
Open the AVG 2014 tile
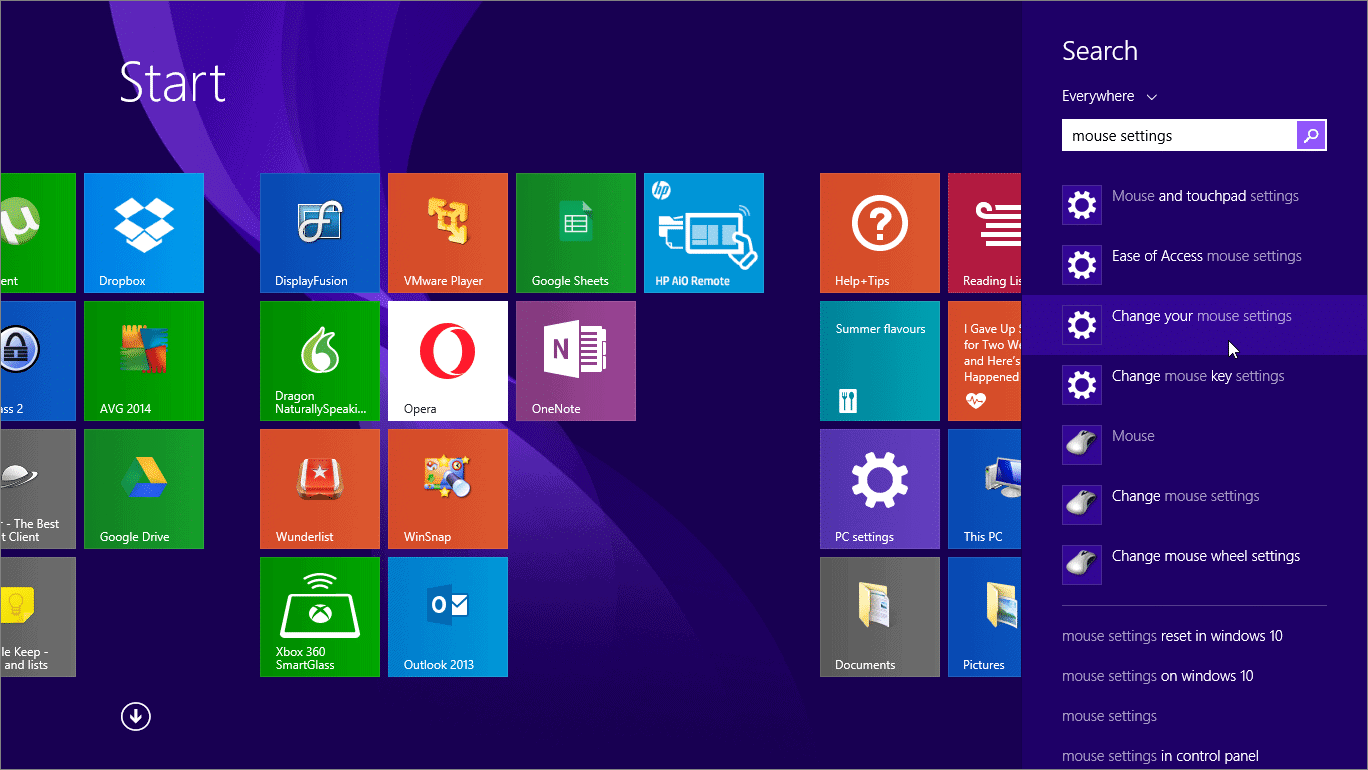pos(144,361)
